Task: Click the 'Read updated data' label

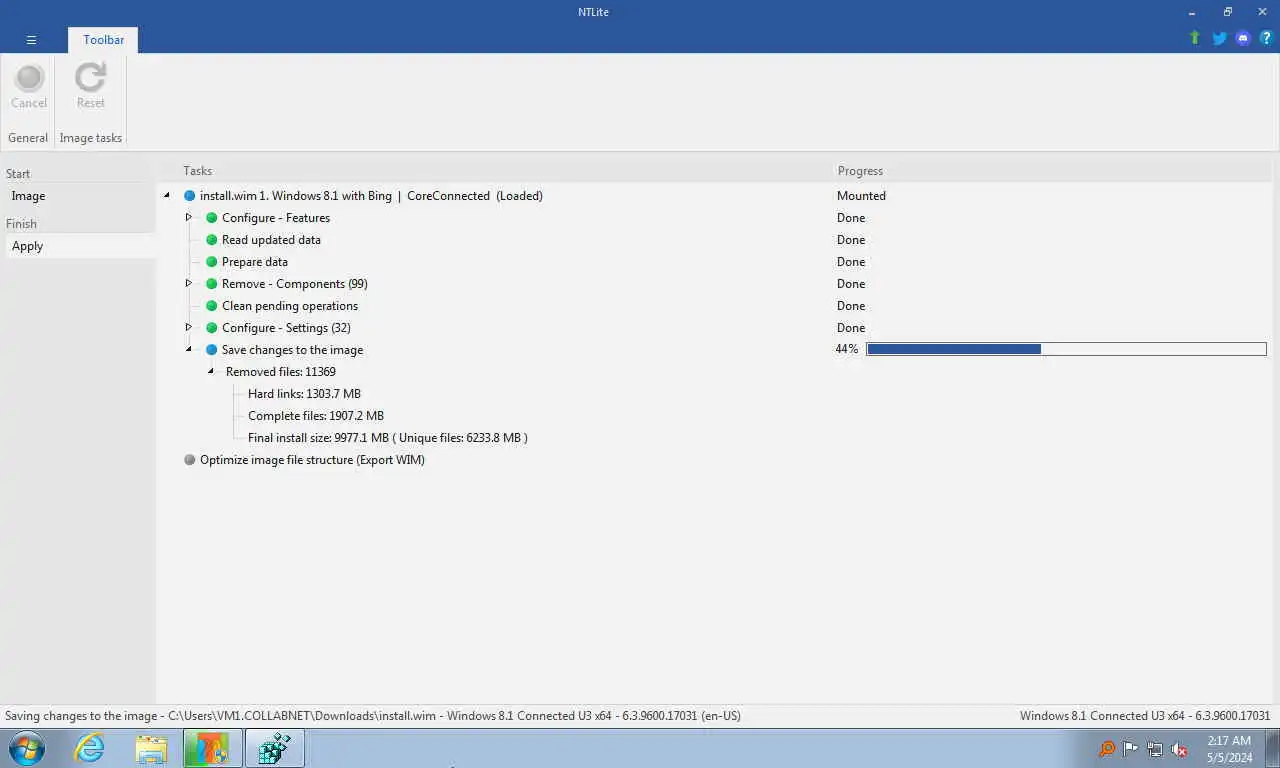Action: (271, 240)
